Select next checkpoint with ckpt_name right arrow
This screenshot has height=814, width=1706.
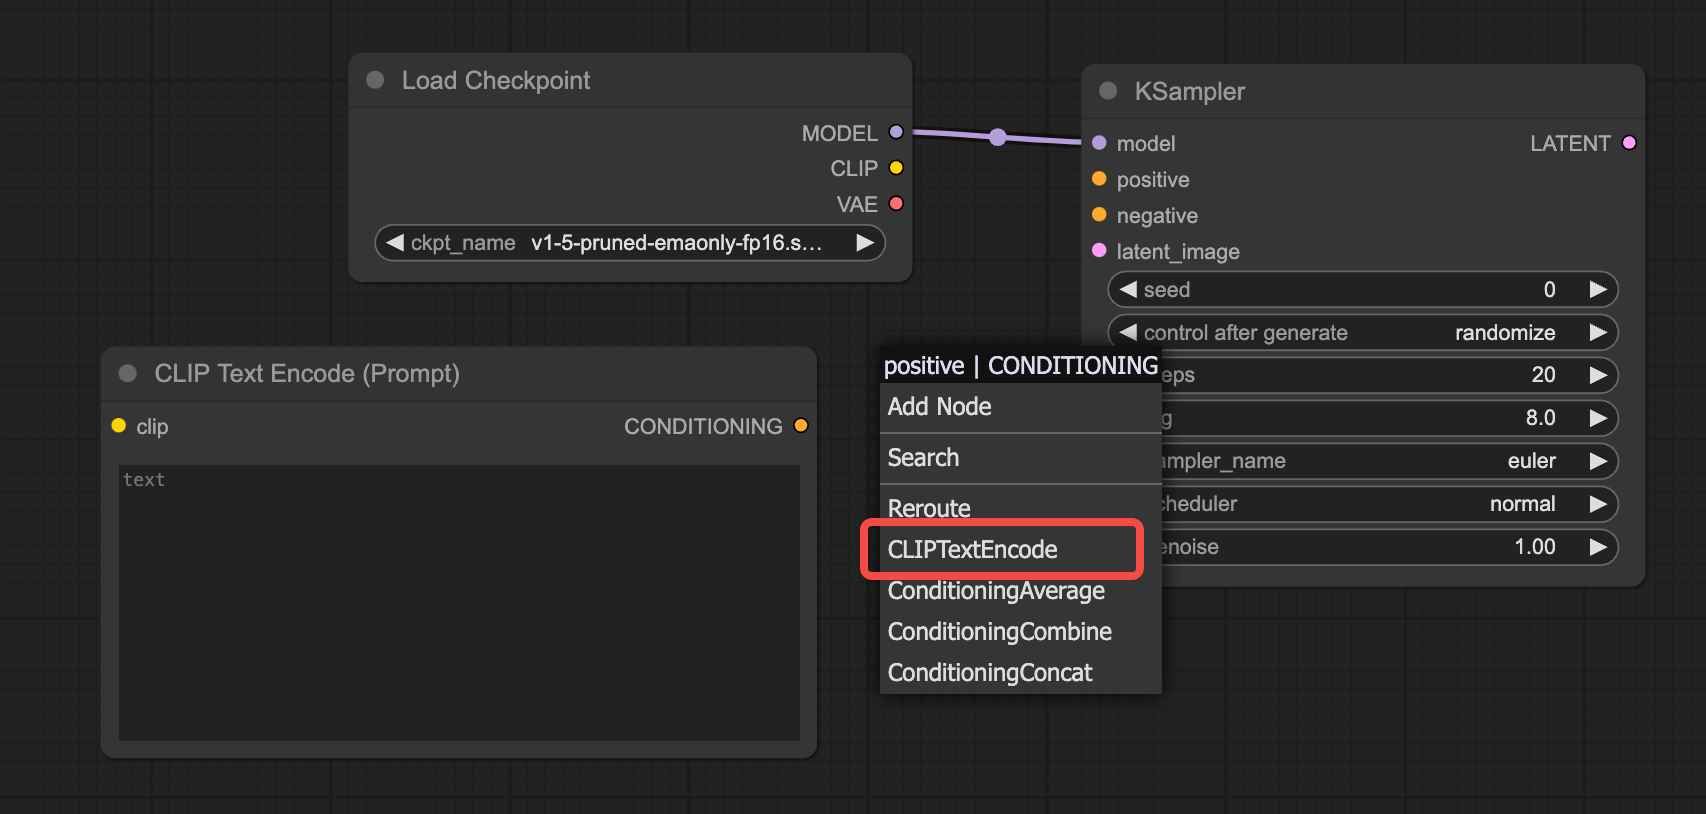865,242
